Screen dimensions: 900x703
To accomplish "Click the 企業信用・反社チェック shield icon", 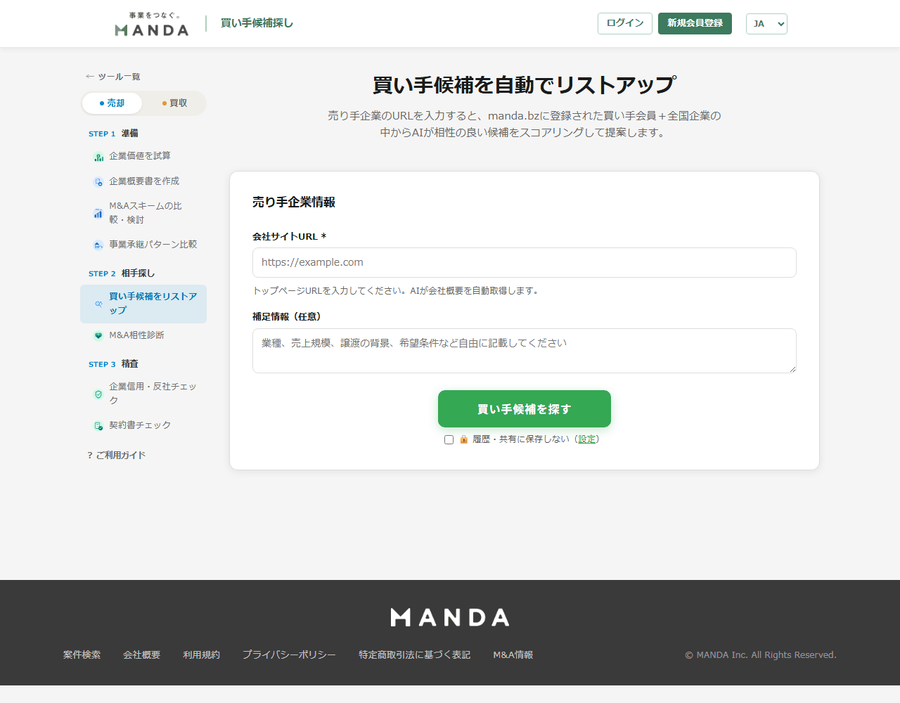I will click(x=98, y=394).
